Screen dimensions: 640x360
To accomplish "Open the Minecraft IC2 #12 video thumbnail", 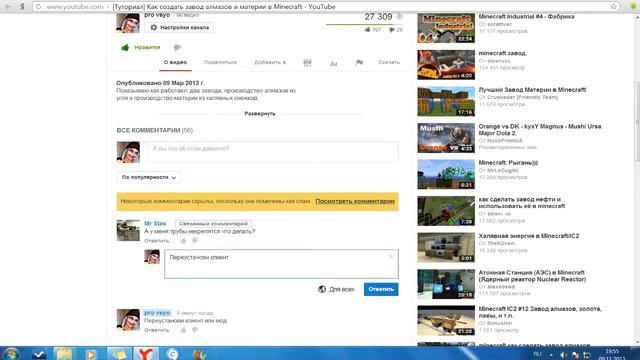I will (446, 320).
